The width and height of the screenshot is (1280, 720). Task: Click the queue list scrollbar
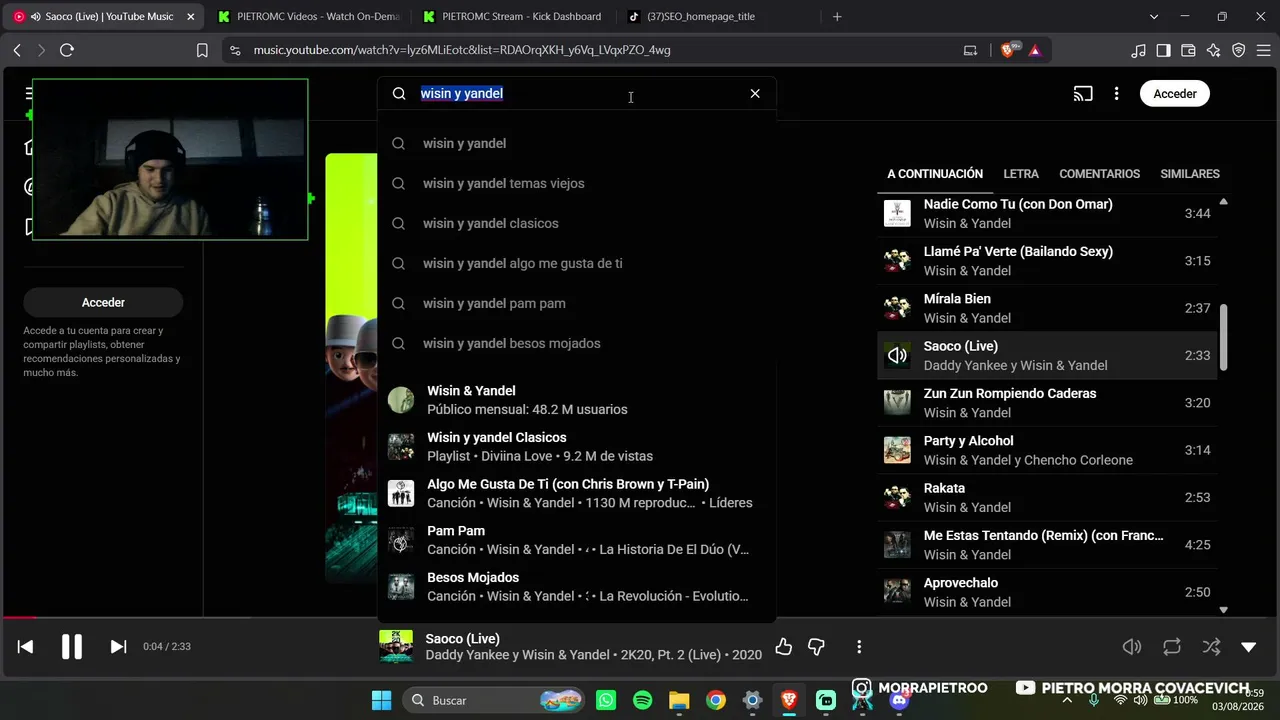tap(1223, 337)
